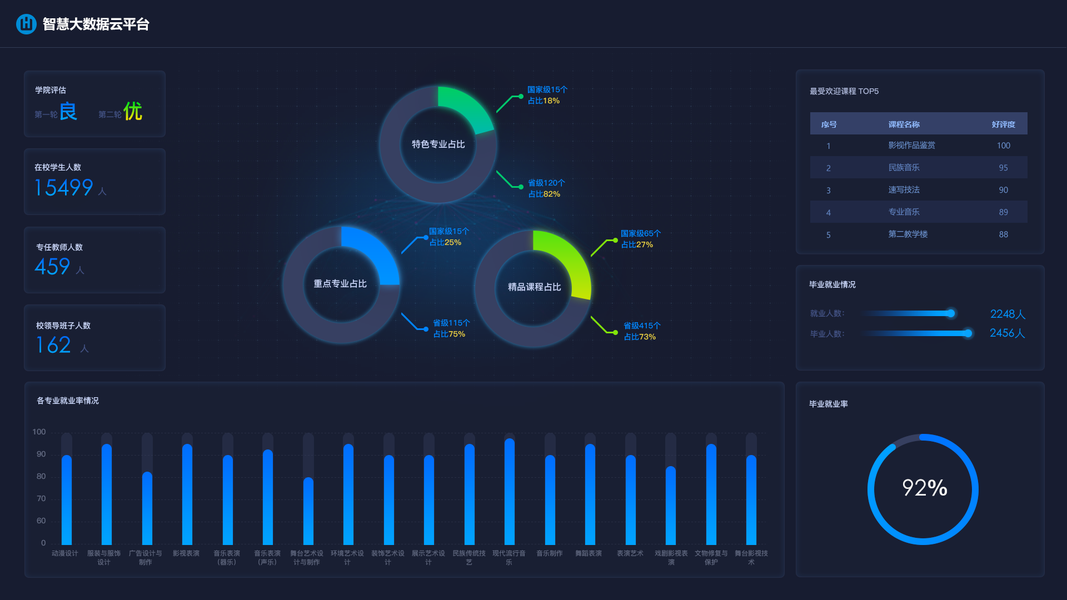Viewport: 1067px width, 600px height.
Task: Select the 精品课程占比 donut chart center
Action: [x=534, y=288]
